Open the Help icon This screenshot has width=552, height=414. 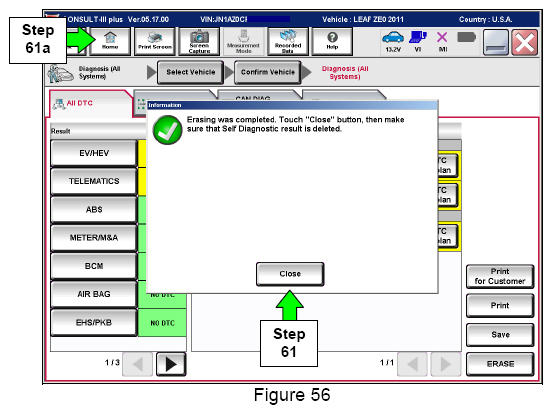point(332,42)
